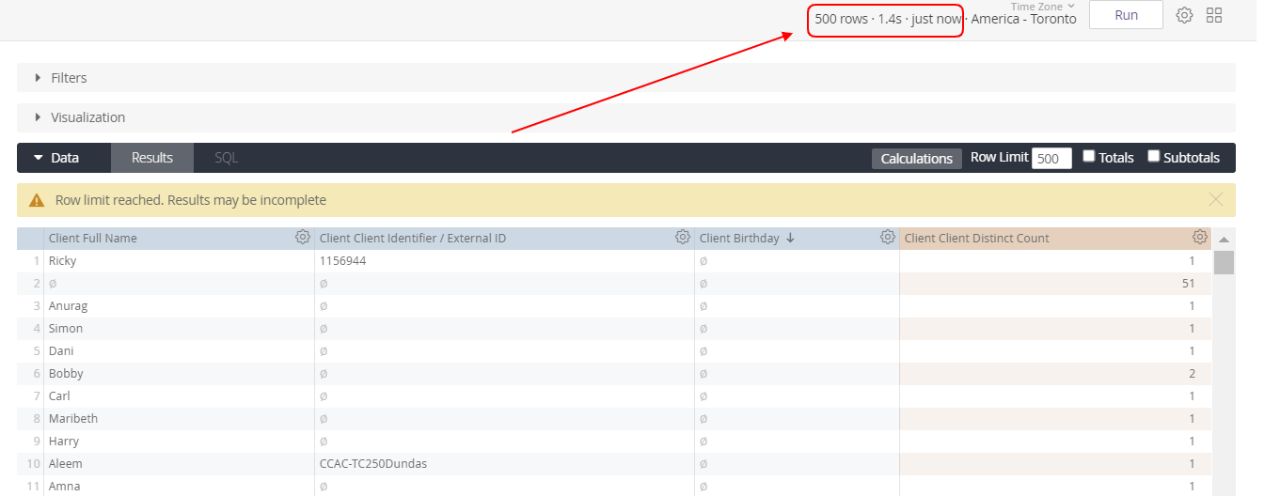This screenshot has height=496, width=1264.
Task: Click the Row Limit input field
Action: click(x=1051, y=158)
